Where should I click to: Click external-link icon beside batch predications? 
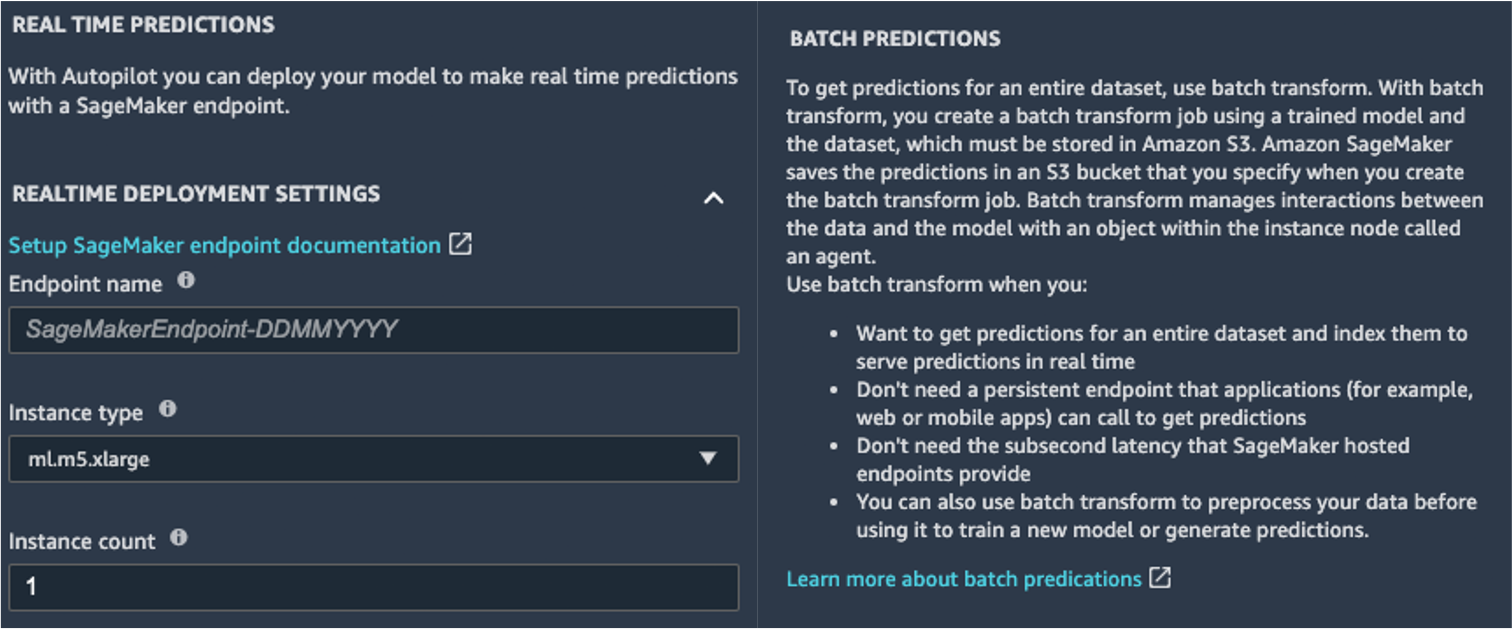pyautogui.click(x=1160, y=578)
